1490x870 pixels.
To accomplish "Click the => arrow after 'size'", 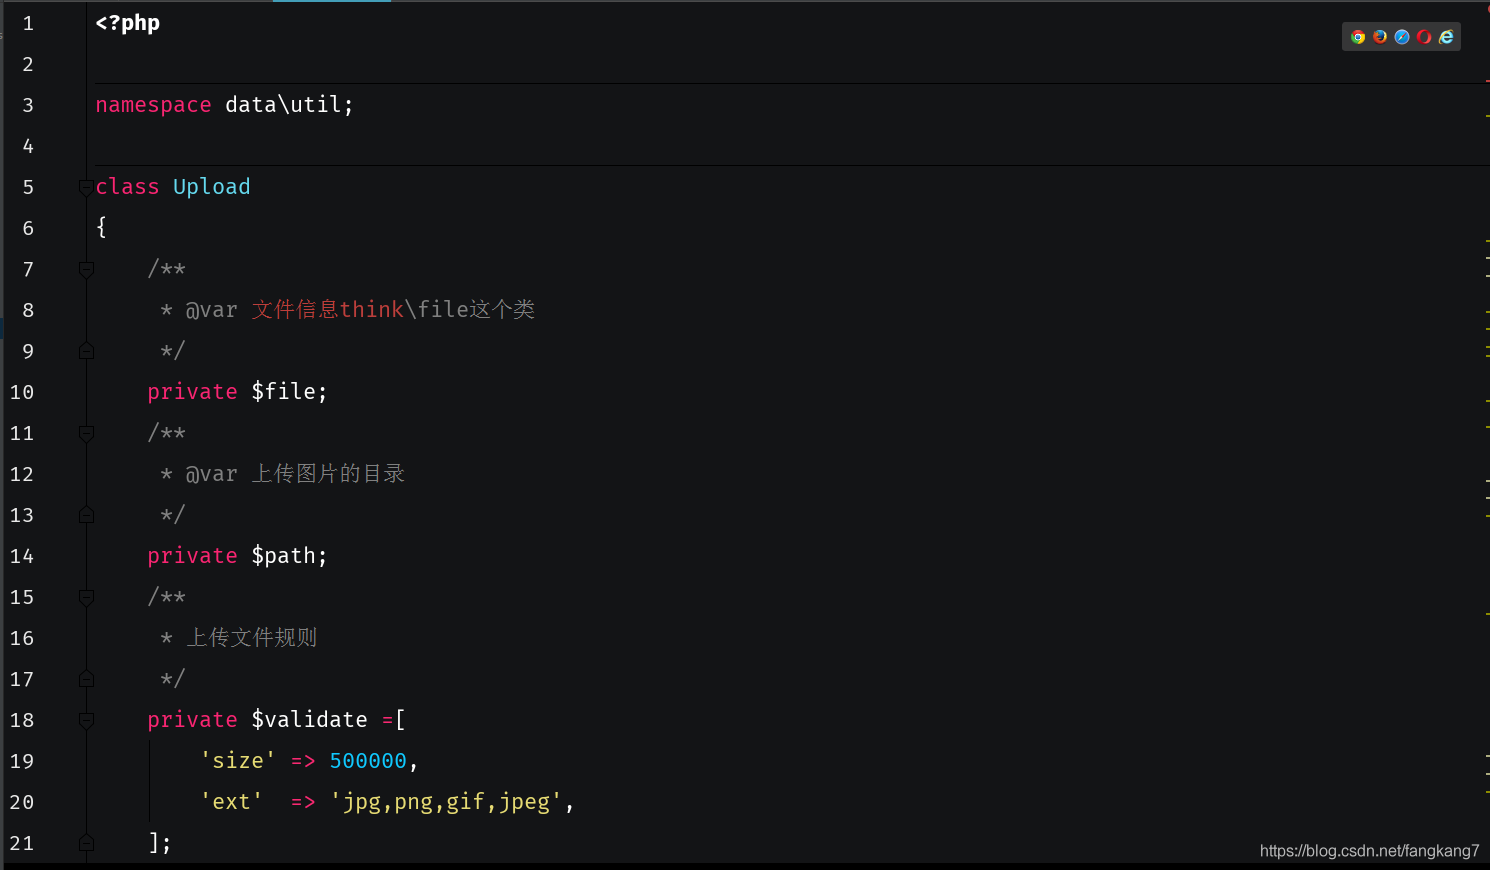I will [x=303, y=762].
